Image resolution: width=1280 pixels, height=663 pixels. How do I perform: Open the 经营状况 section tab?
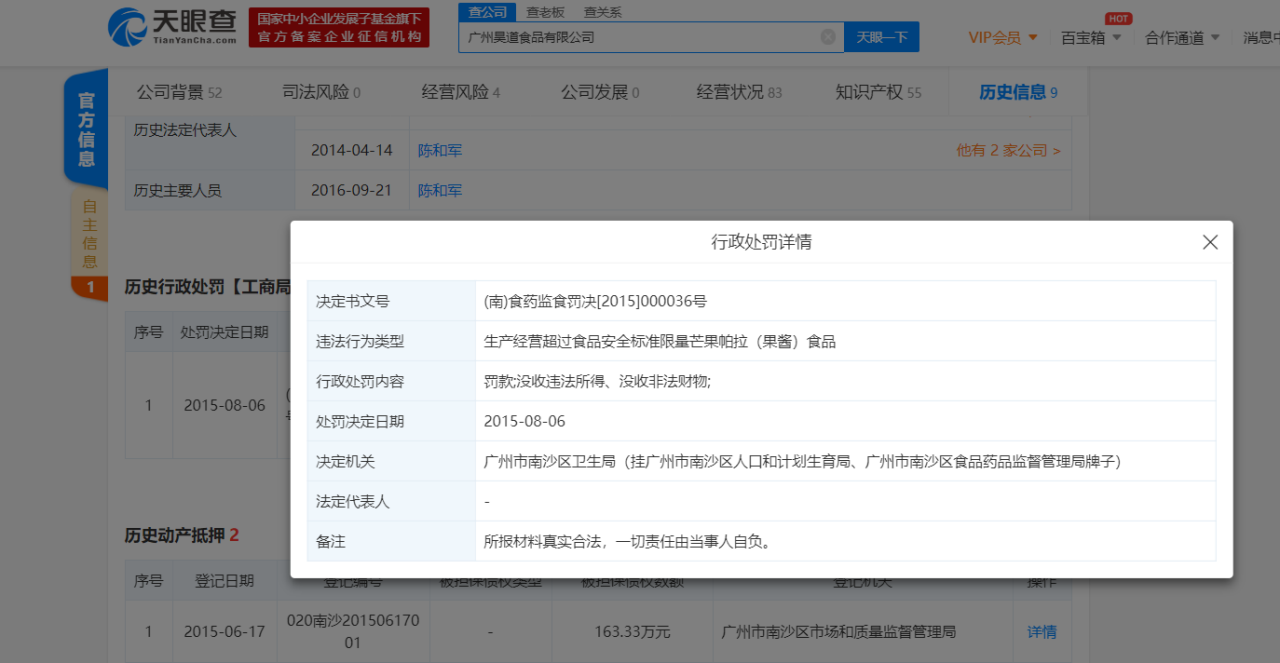click(739, 93)
